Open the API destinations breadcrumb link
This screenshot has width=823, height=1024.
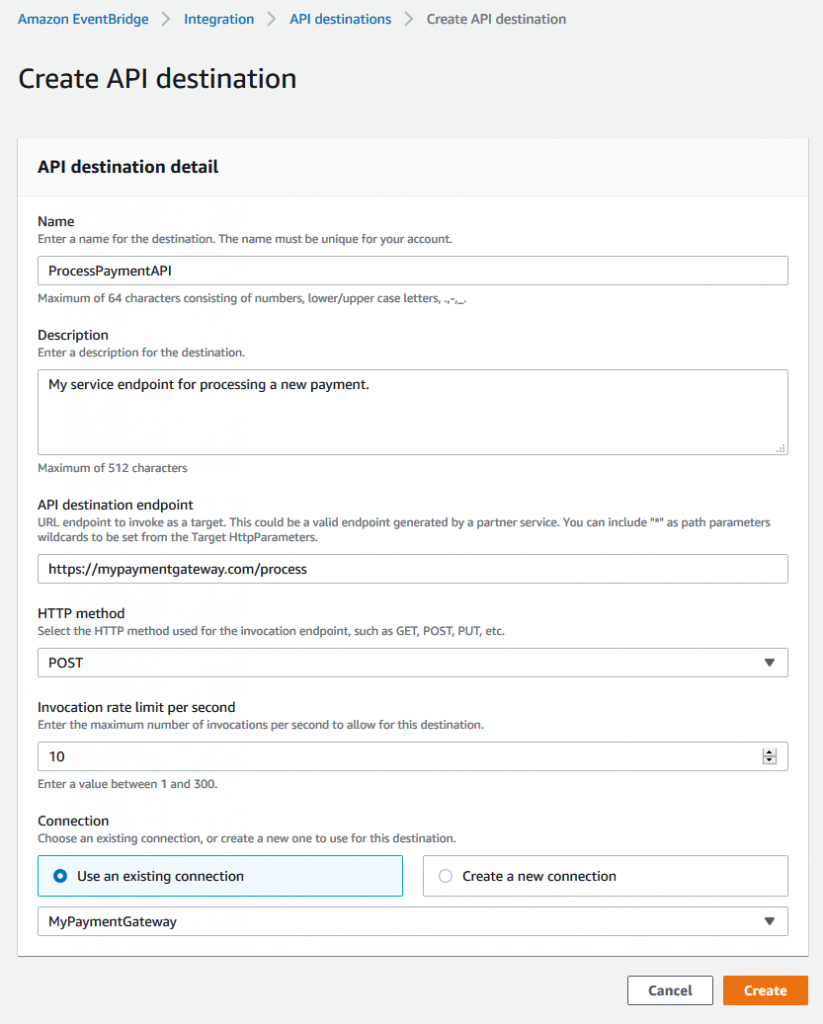click(x=340, y=18)
